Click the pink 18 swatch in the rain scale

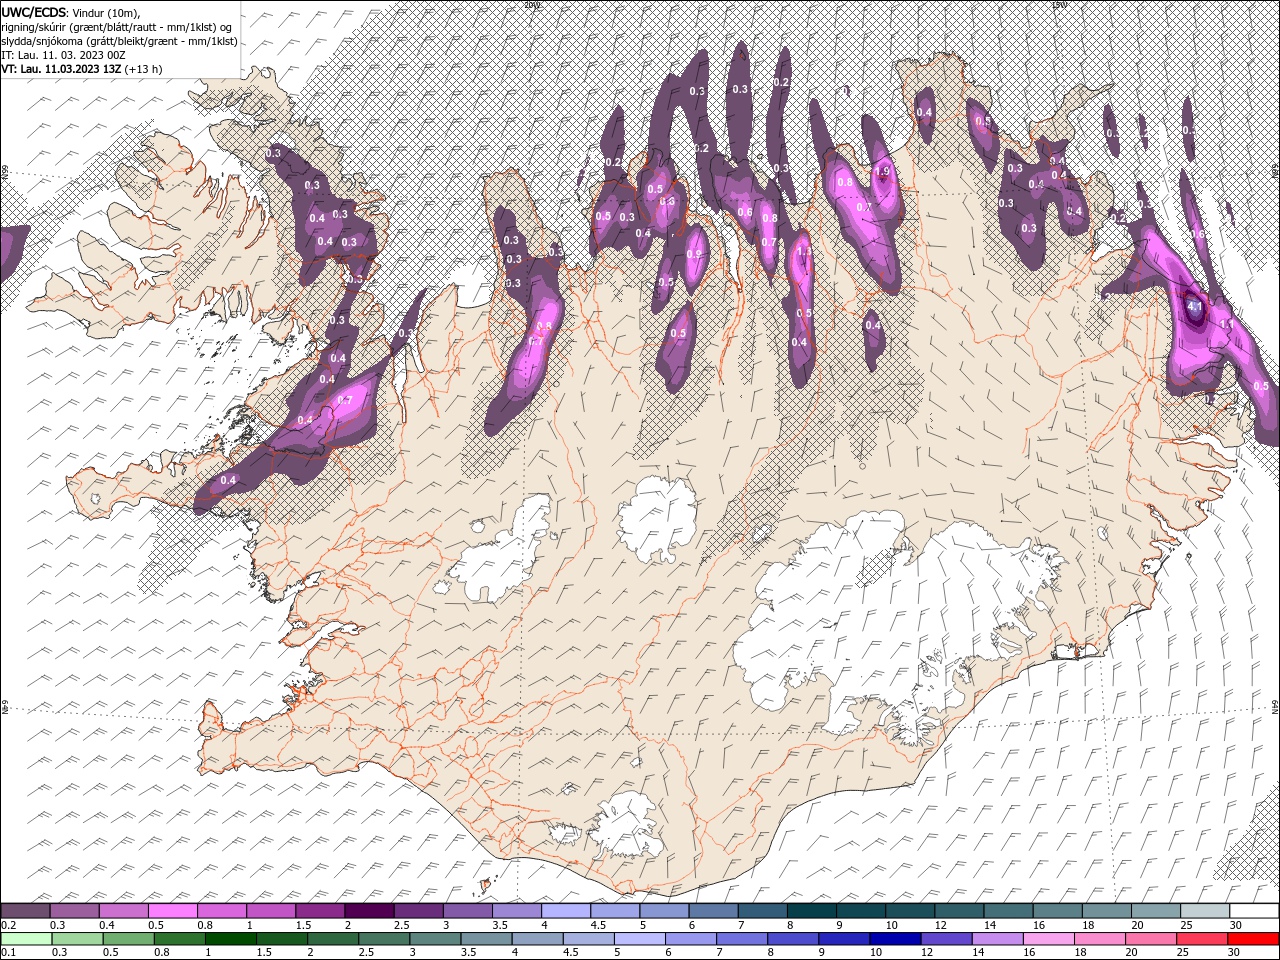[x=1098, y=939]
